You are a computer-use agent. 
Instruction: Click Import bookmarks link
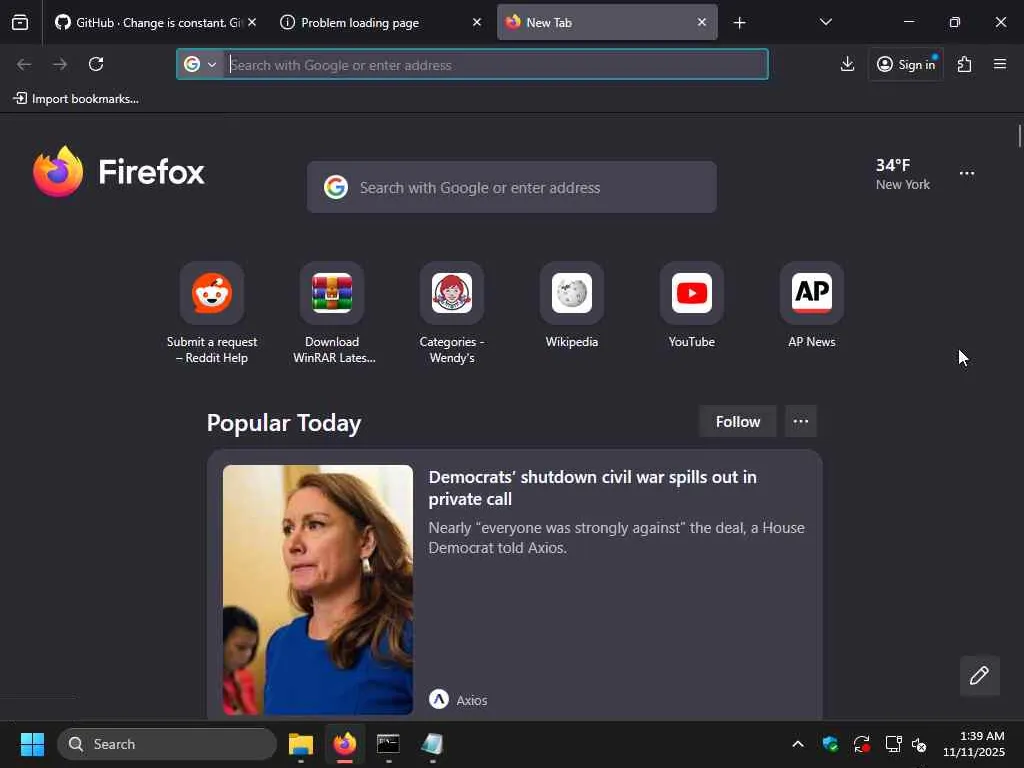click(x=76, y=99)
